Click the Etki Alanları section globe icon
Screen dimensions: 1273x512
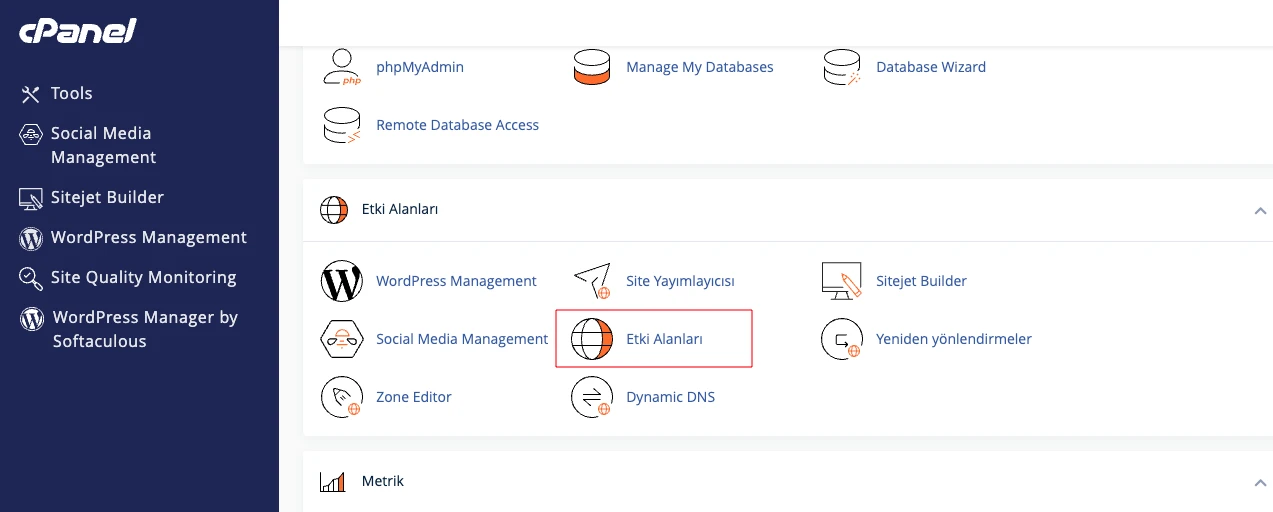click(334, 210)
